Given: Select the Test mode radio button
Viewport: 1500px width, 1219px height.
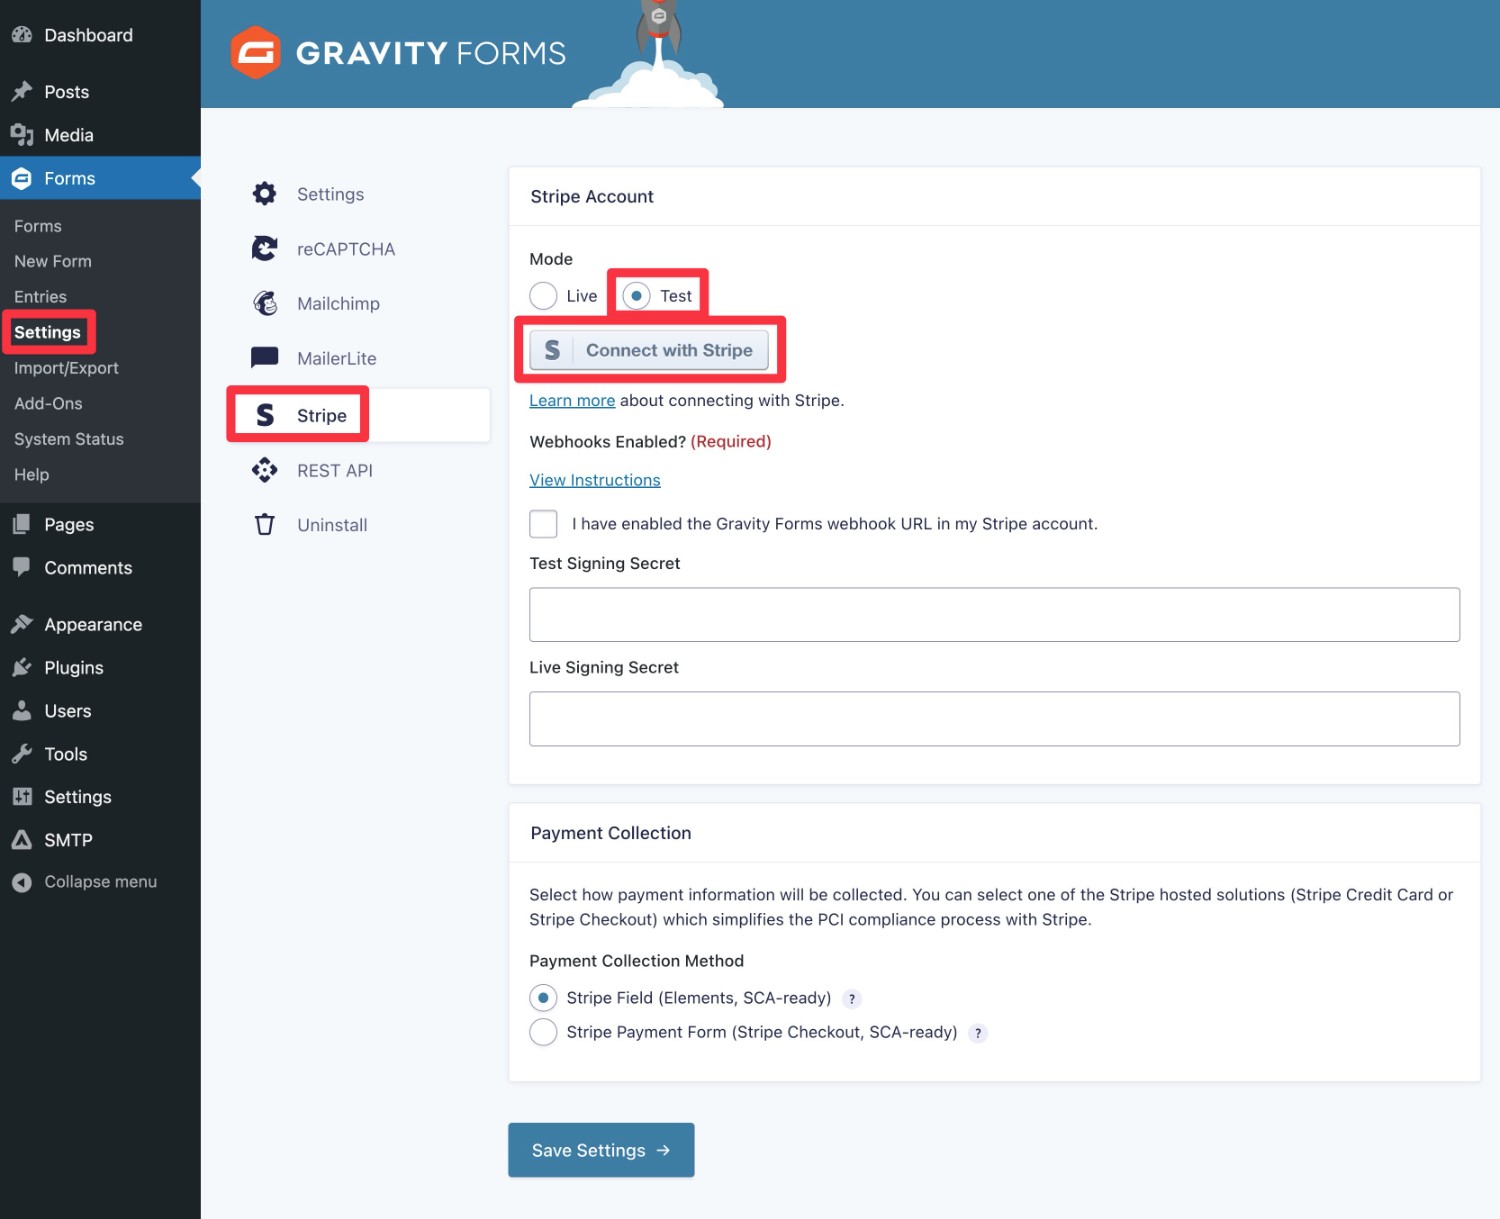Looking at the screenshot, I should point(636,296).
